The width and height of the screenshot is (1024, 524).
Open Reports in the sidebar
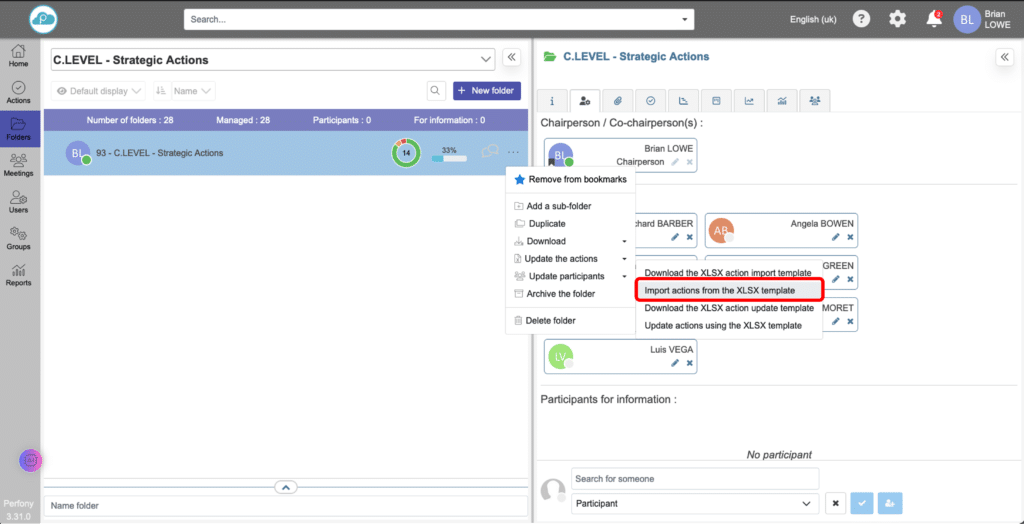[18, 274]
